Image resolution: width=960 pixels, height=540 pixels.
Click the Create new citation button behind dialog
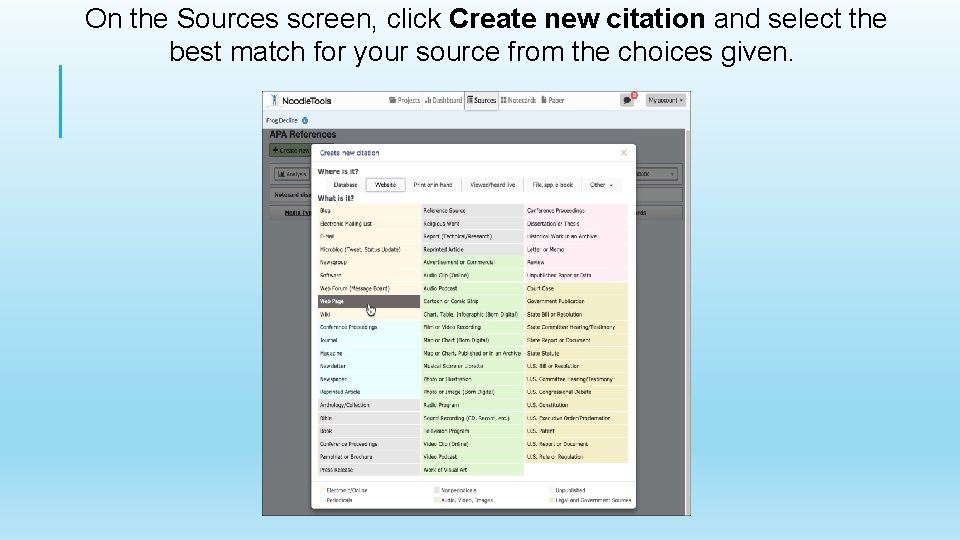pyautogui.click(x=291, y=151)
